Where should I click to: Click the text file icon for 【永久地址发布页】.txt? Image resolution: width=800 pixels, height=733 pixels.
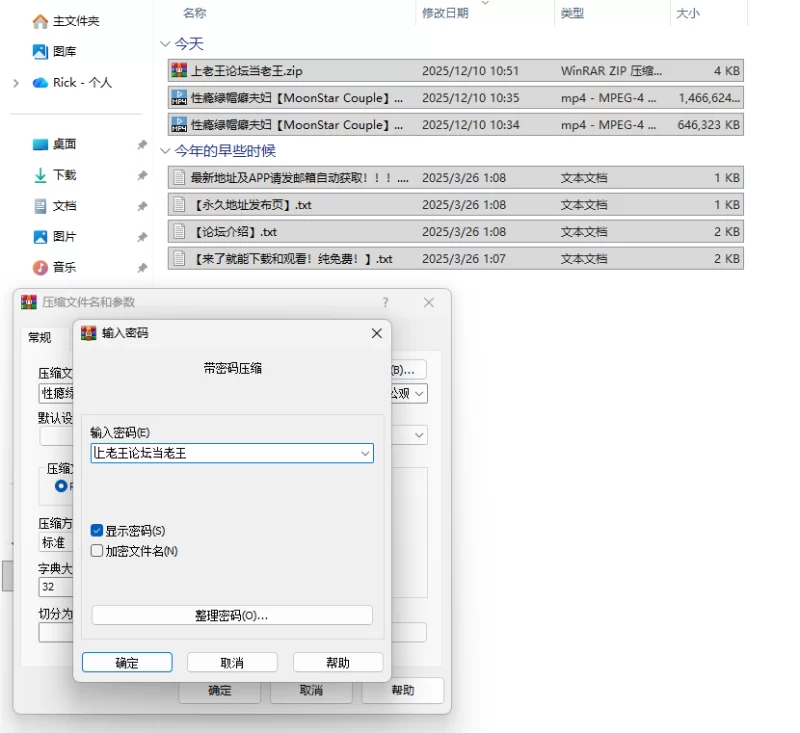click(179, 205)
